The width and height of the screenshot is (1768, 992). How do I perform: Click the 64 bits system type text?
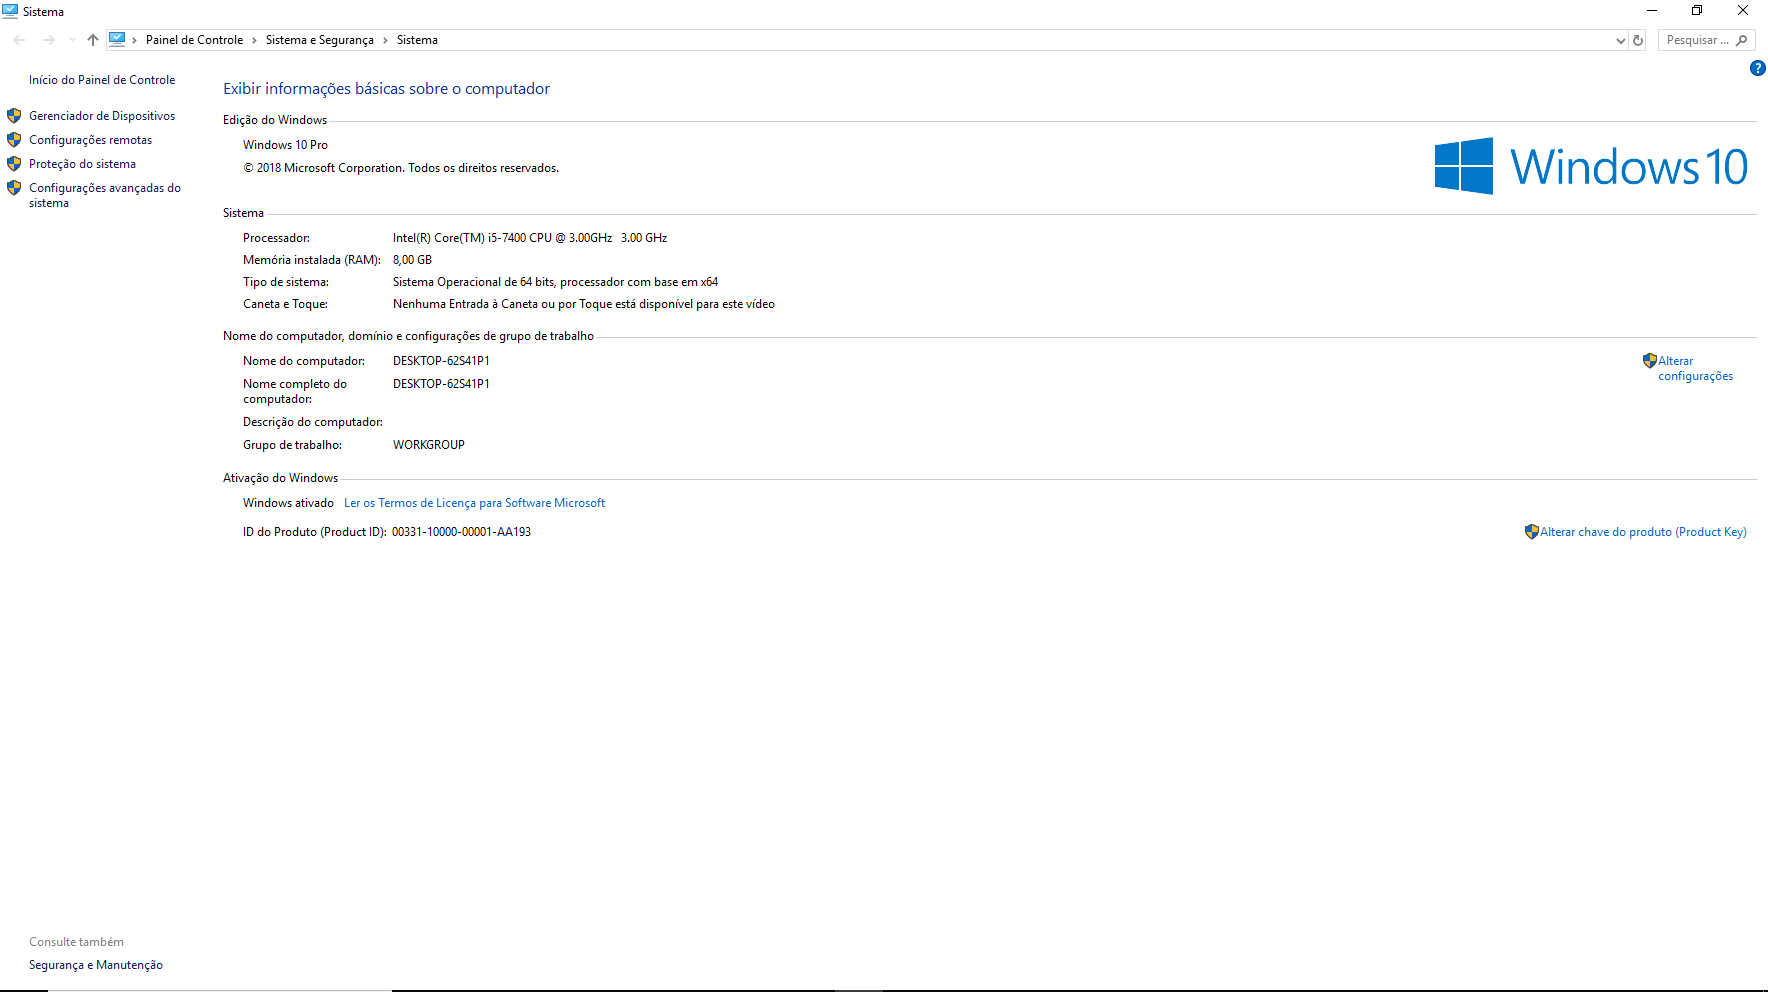555,282
